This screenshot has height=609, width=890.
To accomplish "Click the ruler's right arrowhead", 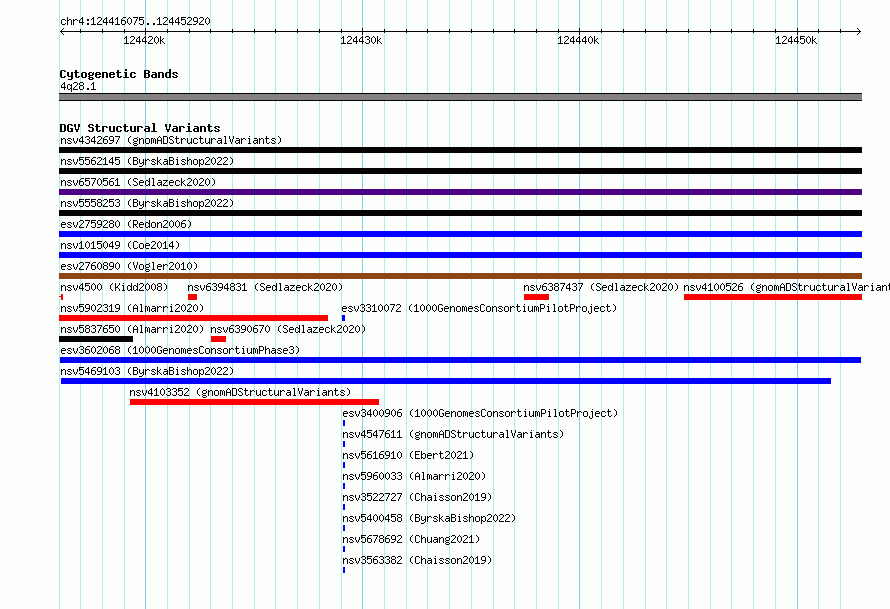I will tap(859, 32).
